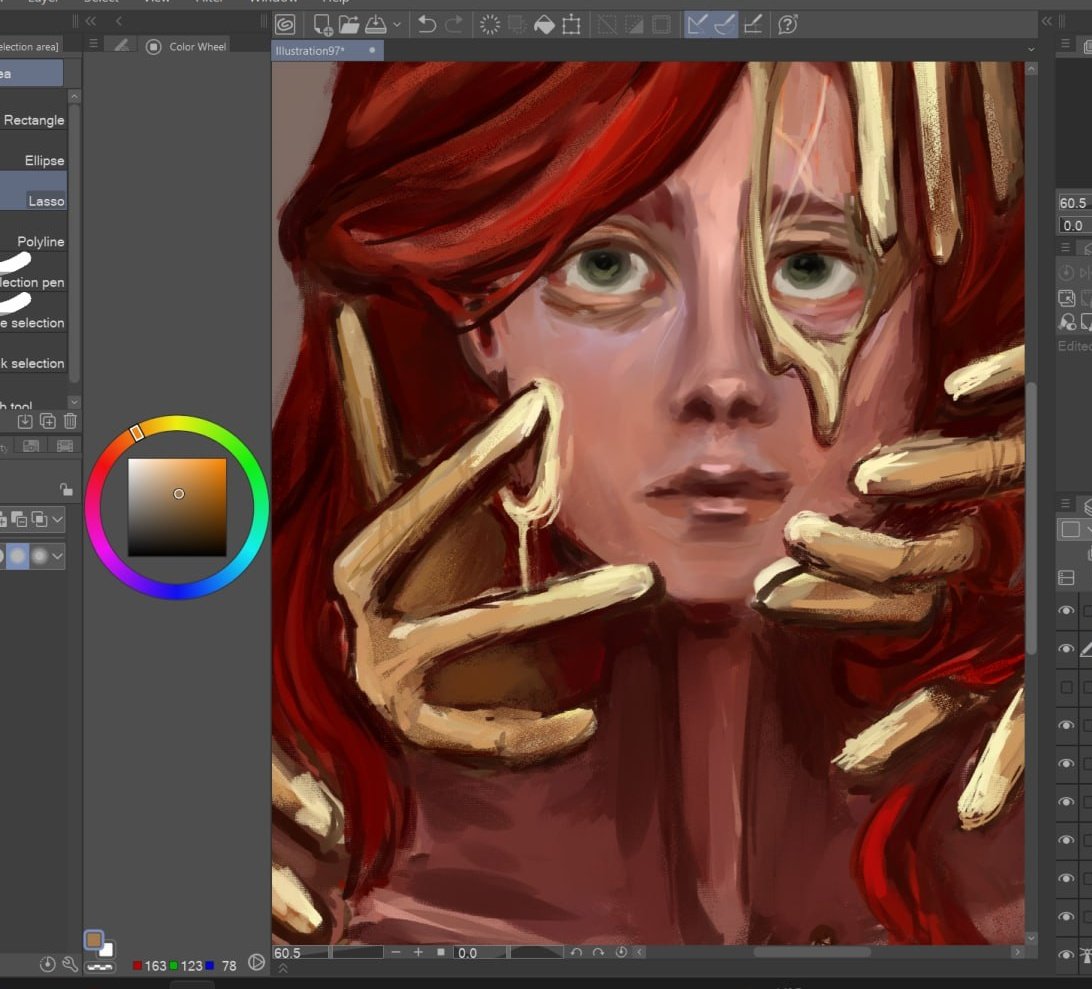Screen dimensions: 1092x989
Task: Select the Lasso selection sub tool
Action: (x=33, y=192)
